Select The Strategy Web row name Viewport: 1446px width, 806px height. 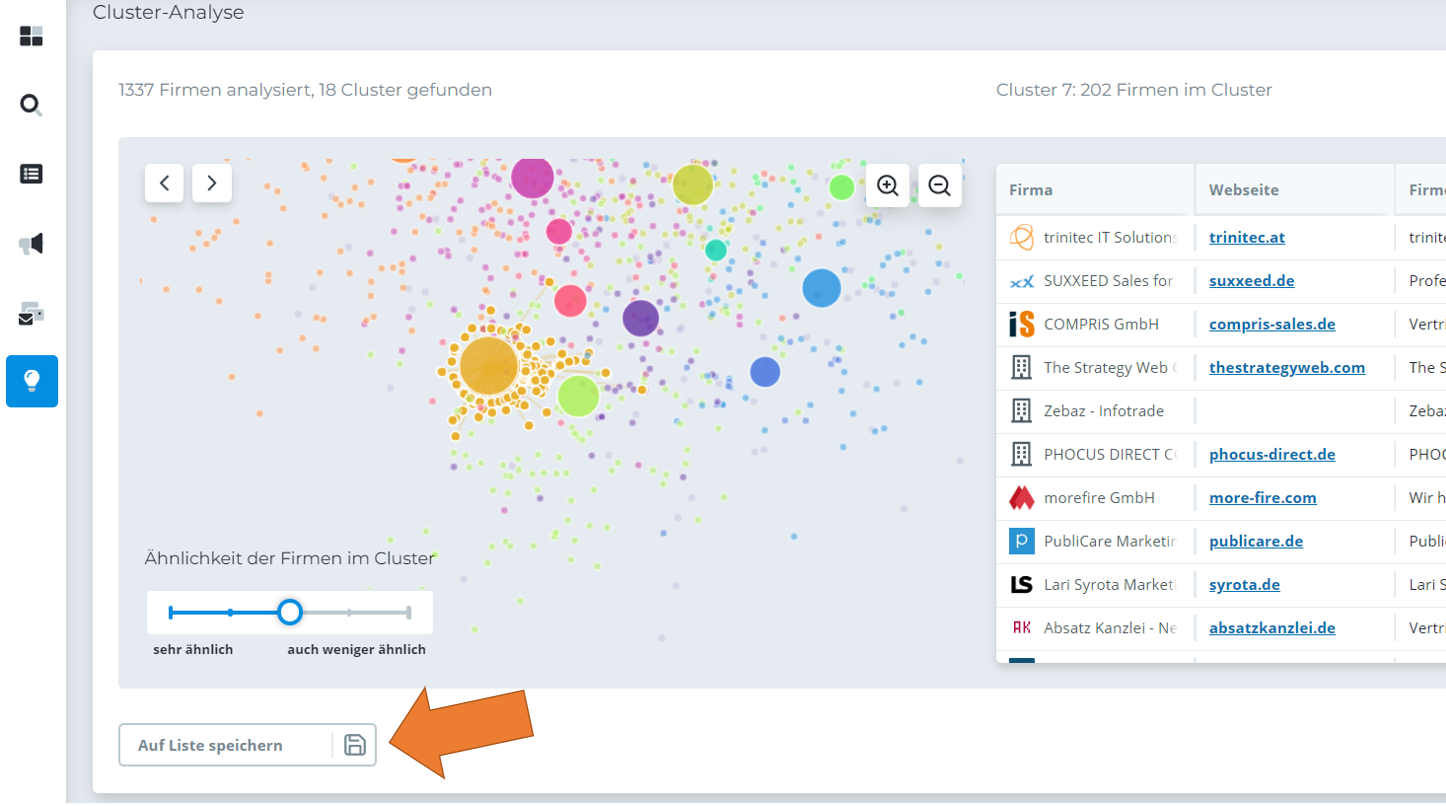[1110, 367]
